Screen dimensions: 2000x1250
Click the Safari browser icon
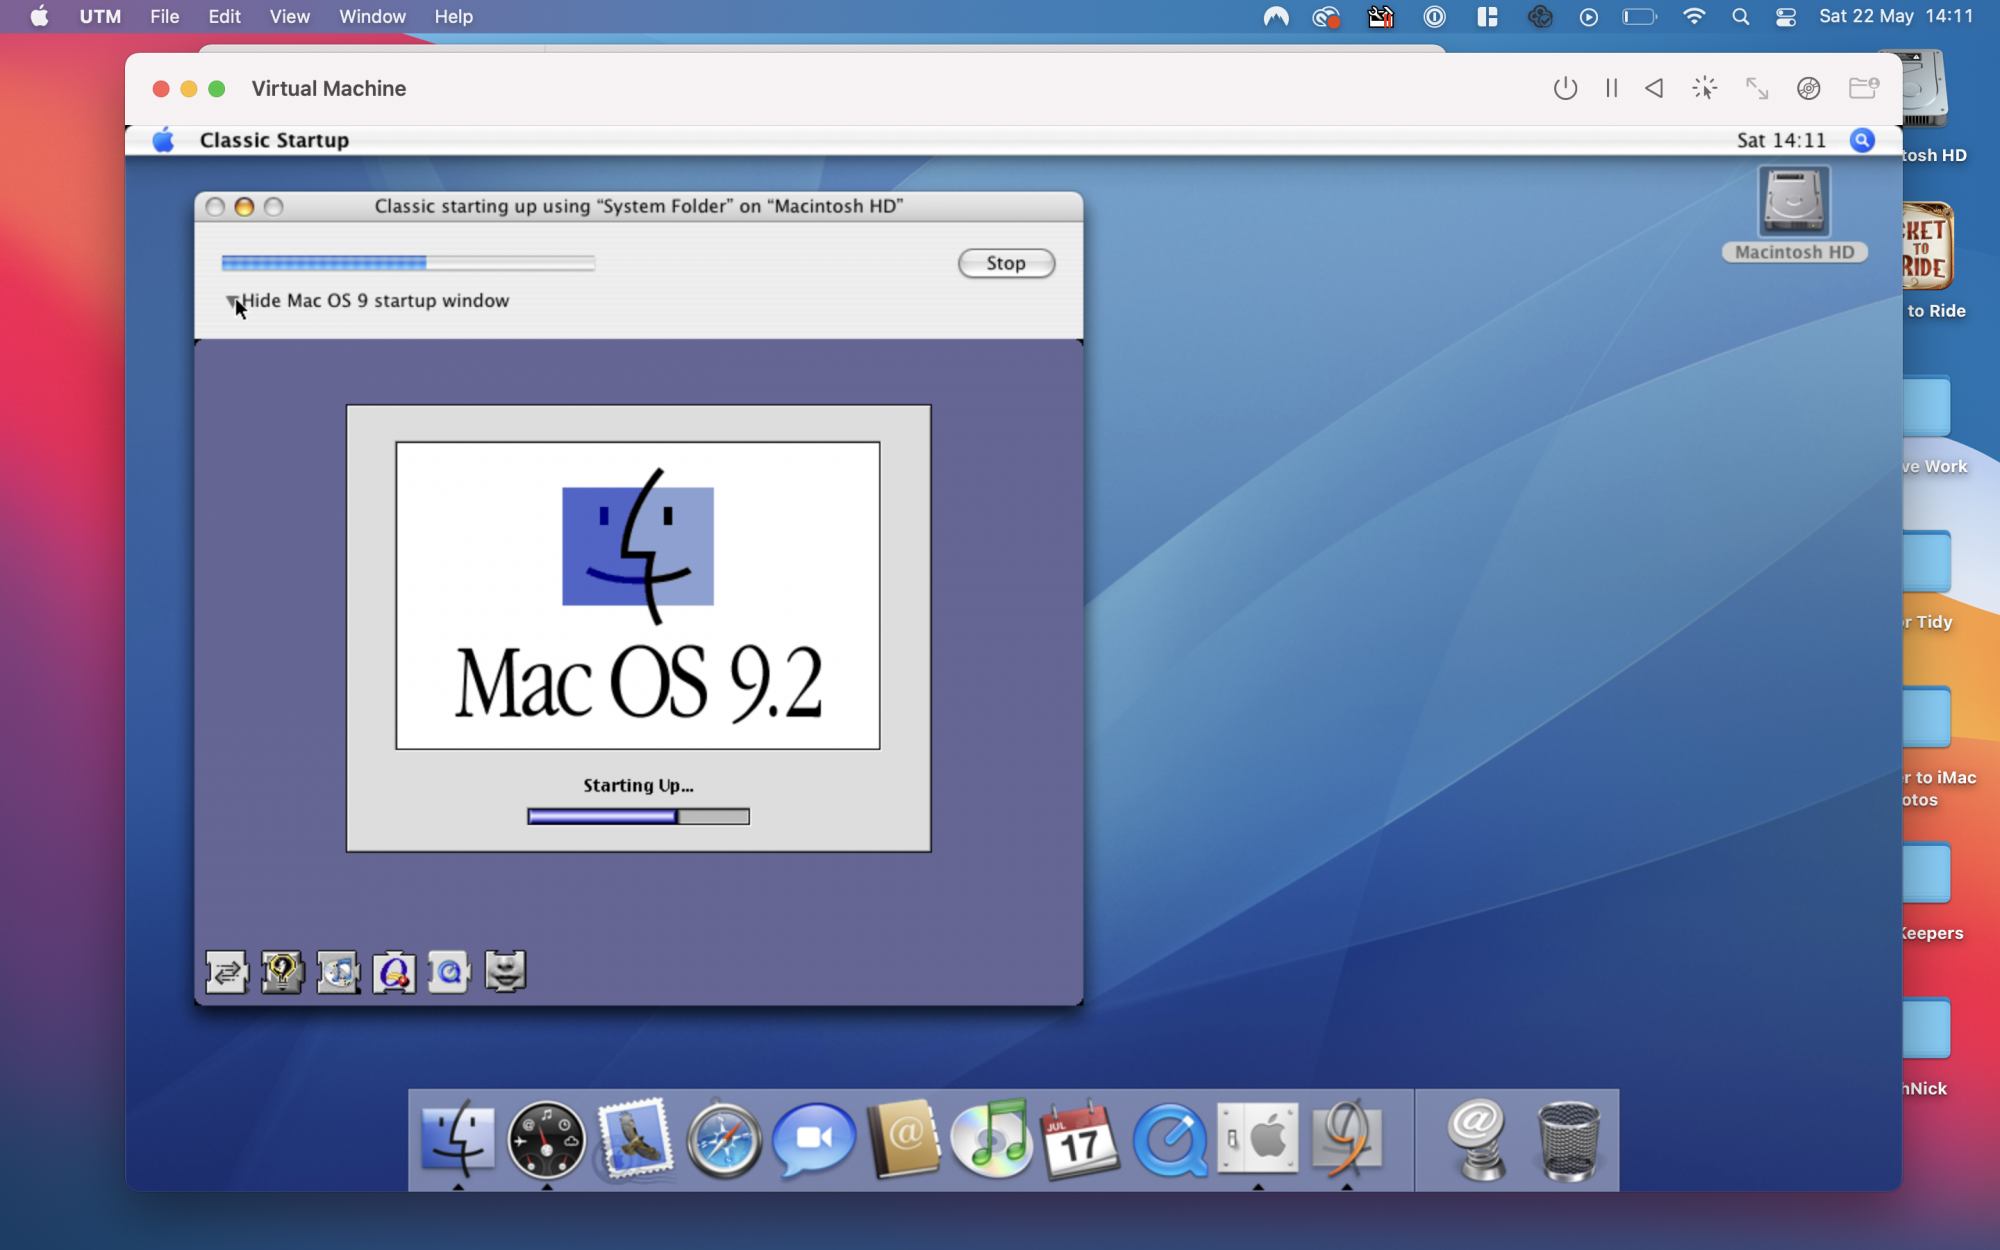pyautogui.click(x=724, y=1139)
